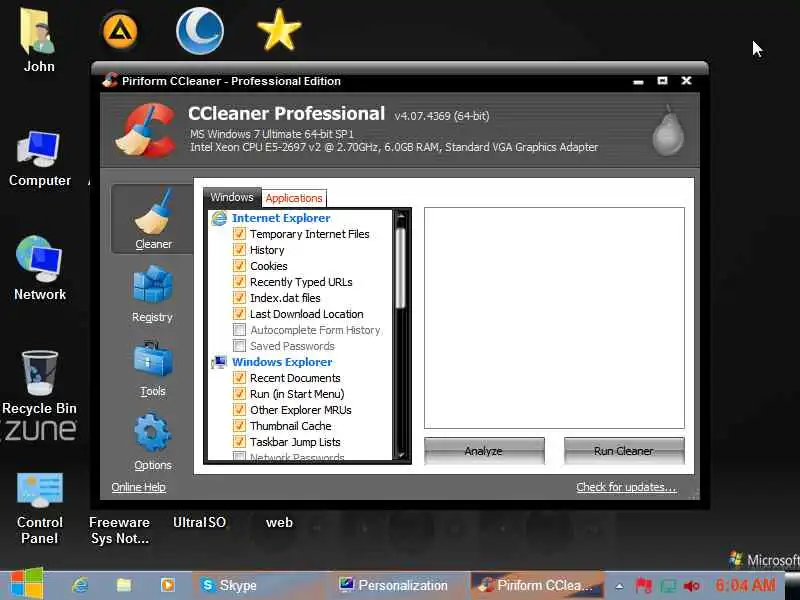Select Piriform CCleaner taskbar button

(537, 585)
